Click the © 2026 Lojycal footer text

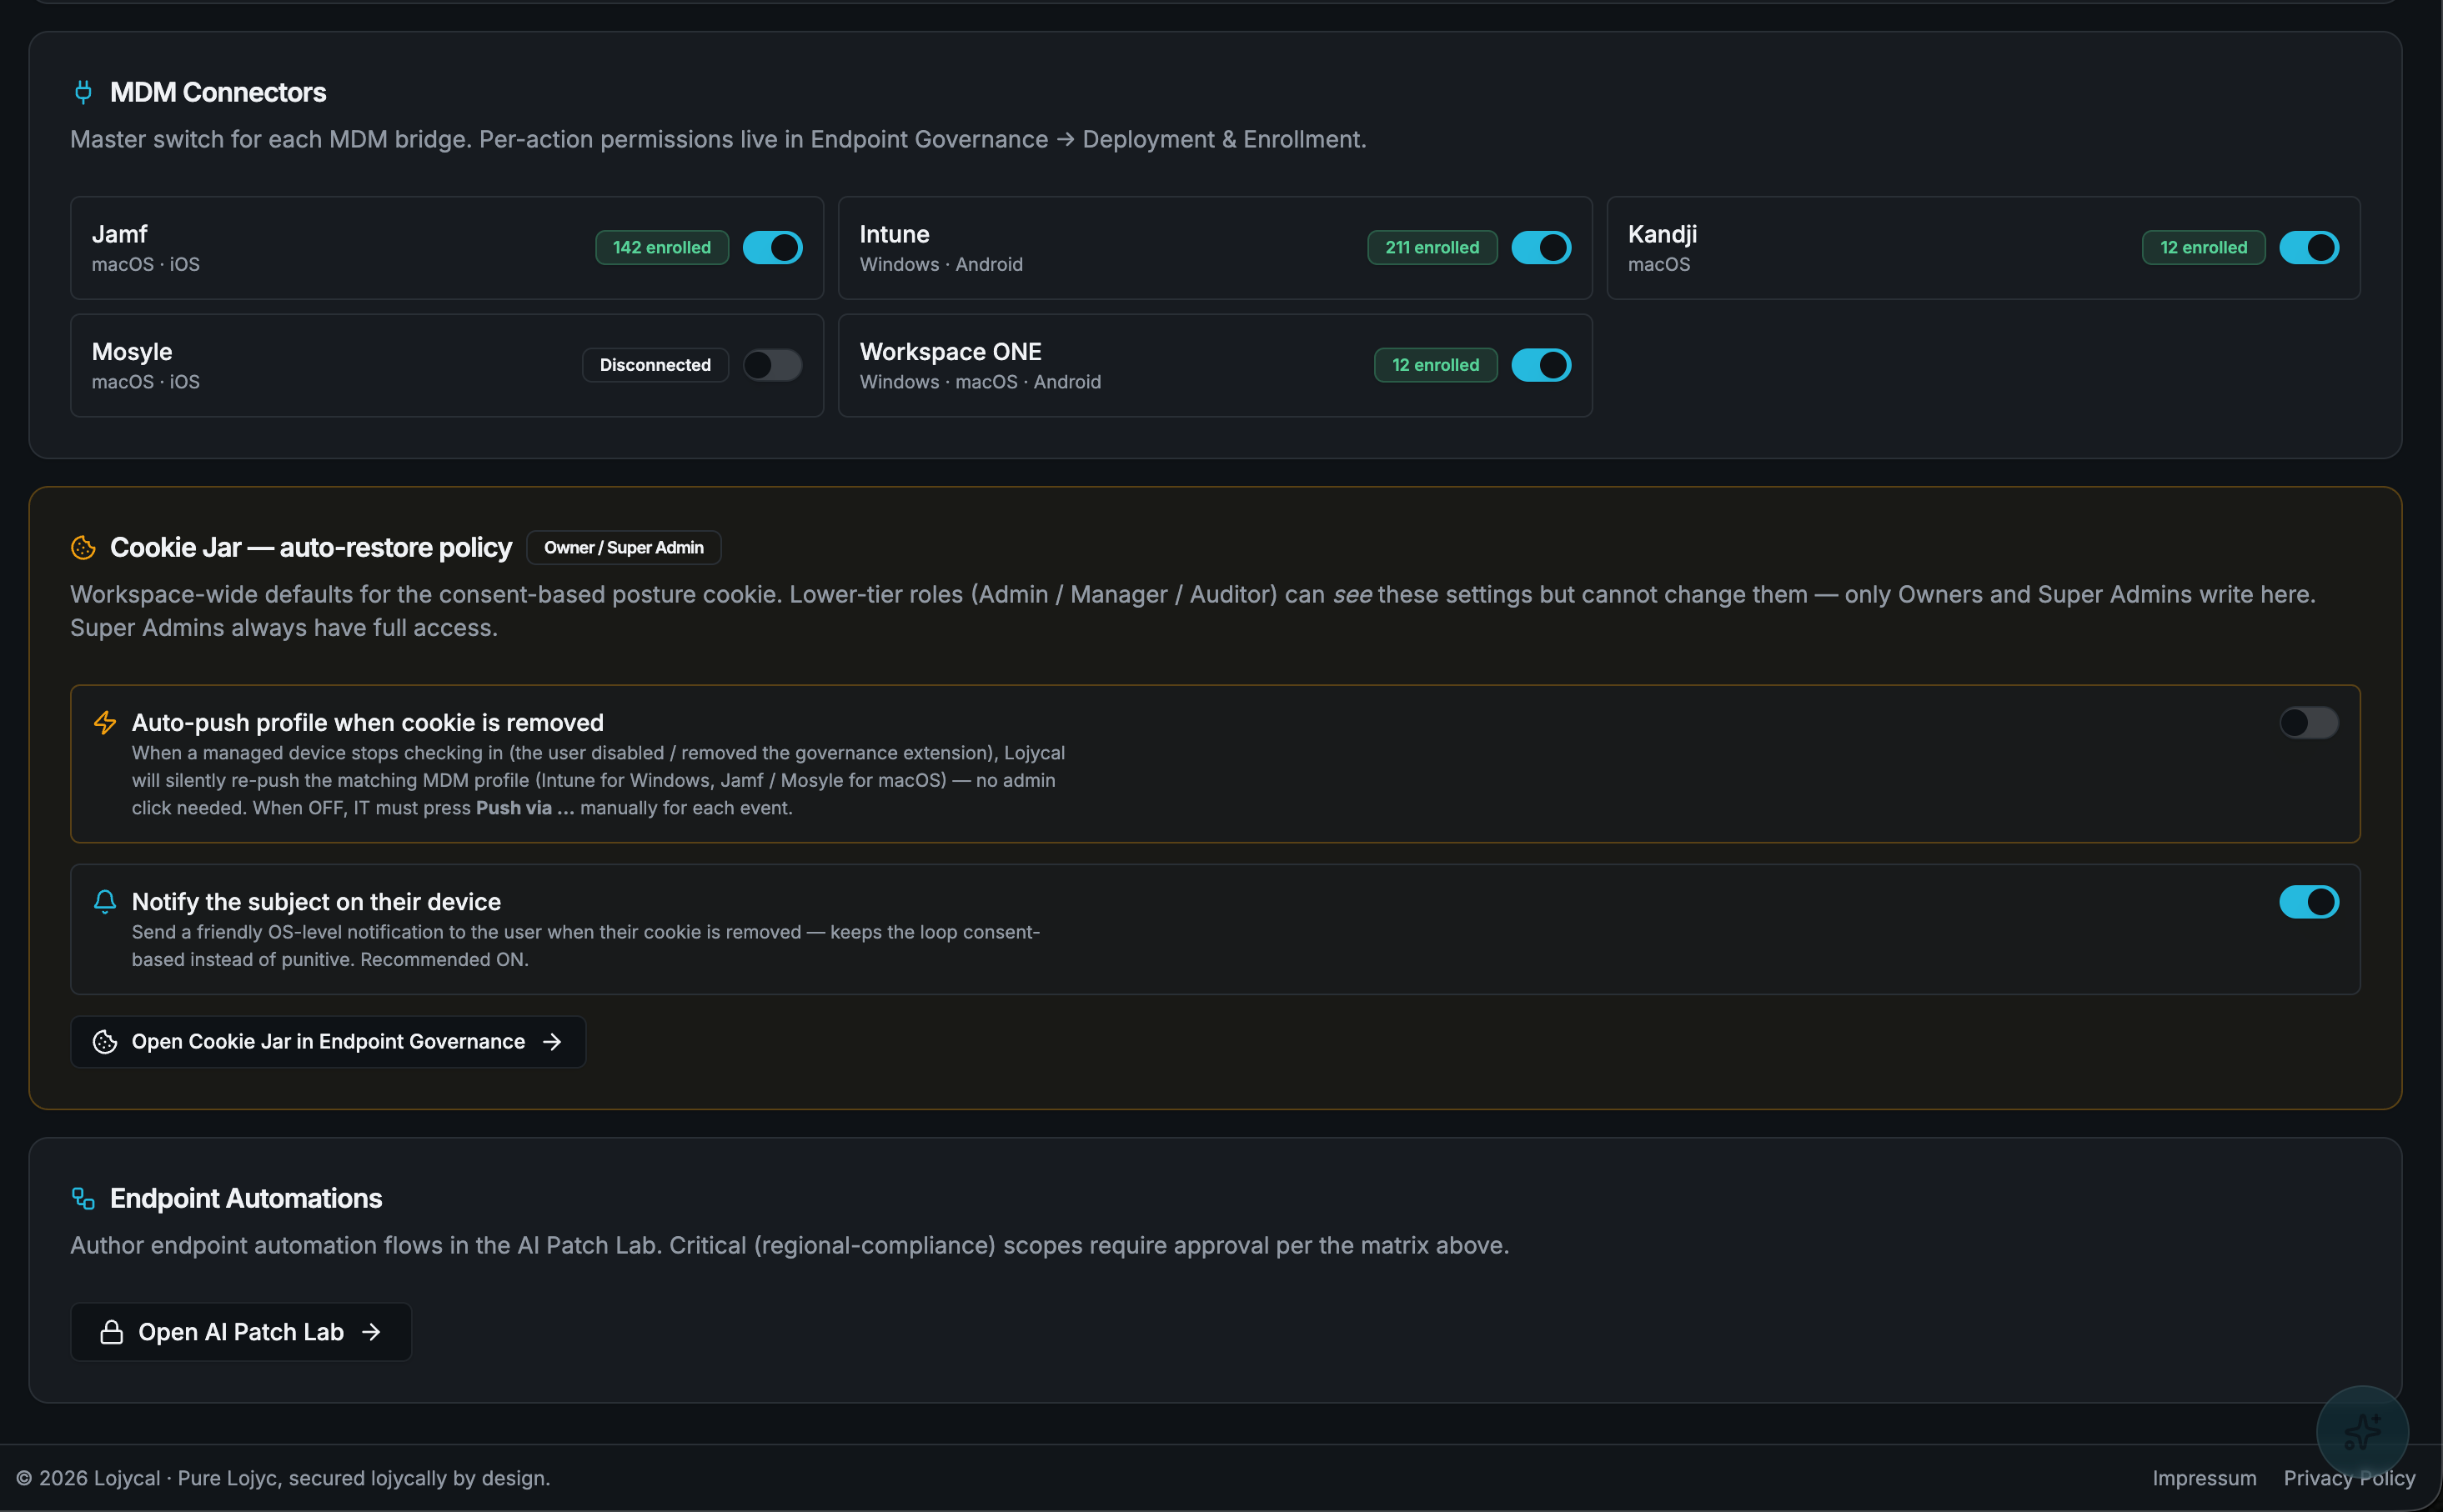[283, 1478]
